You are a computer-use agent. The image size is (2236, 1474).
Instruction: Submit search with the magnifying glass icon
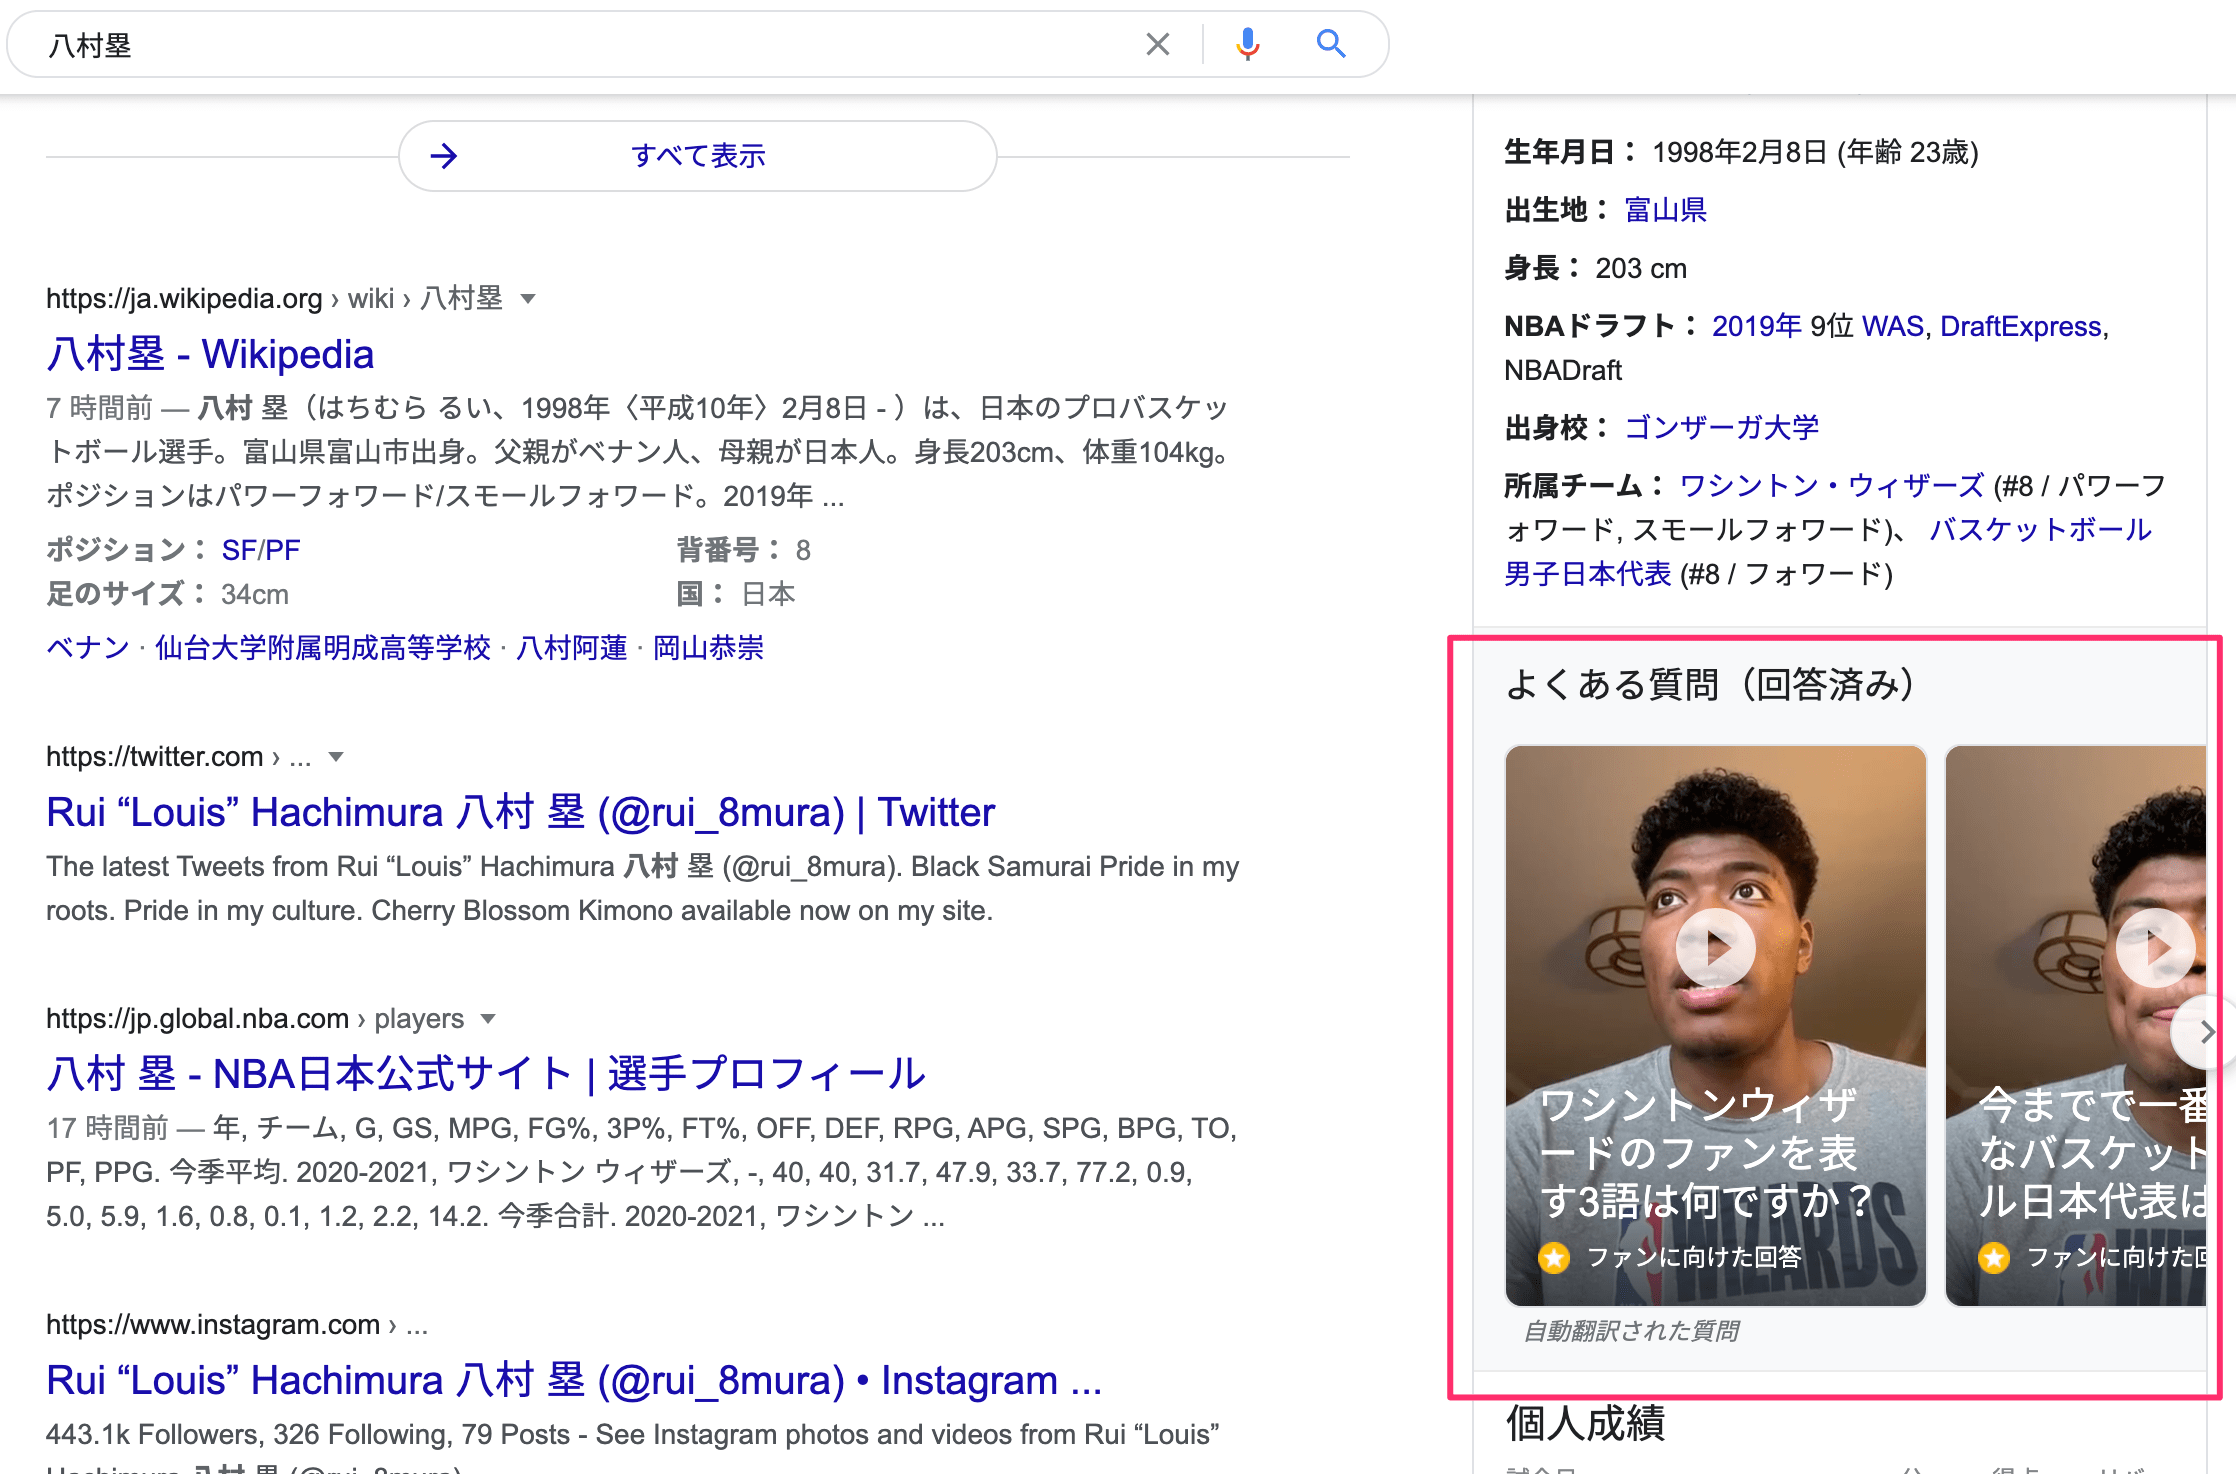tap(1331, 44)
